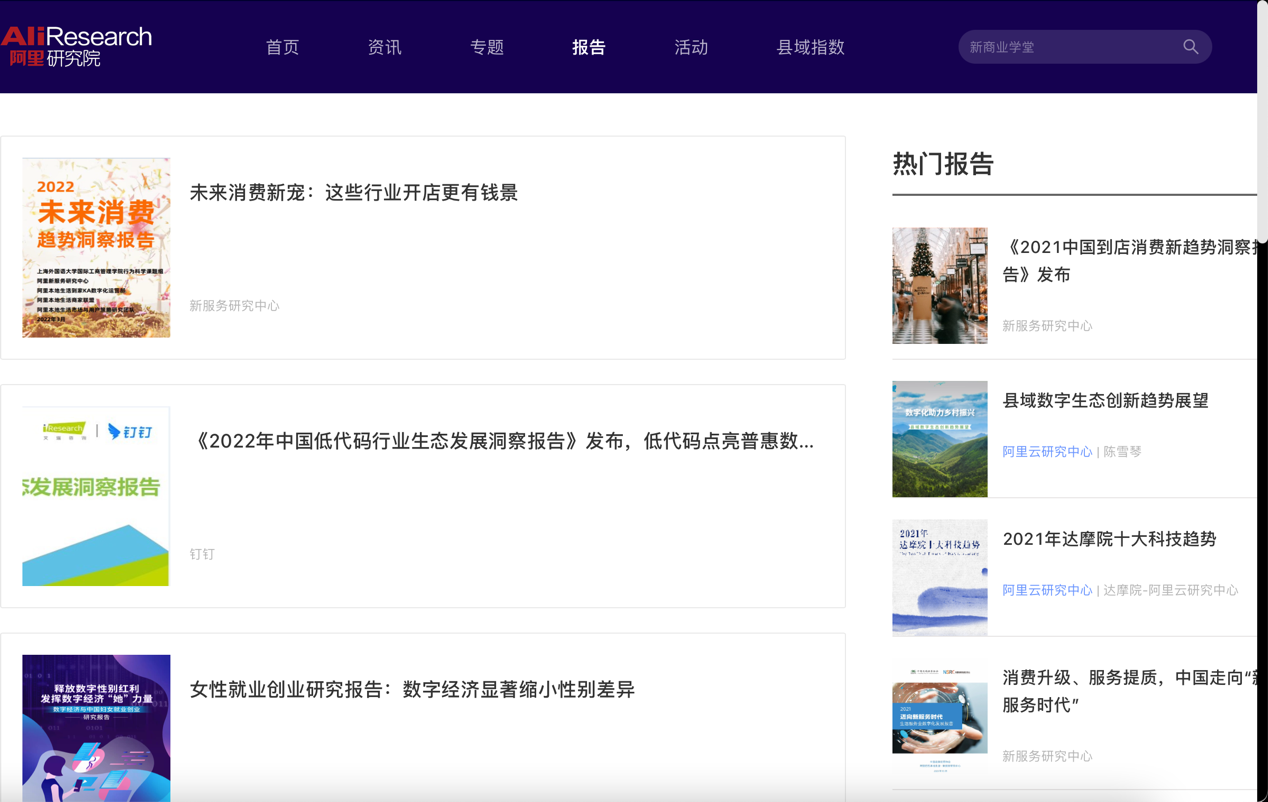The image size is (1268, 802).
Task: Click 阿里云研究中心 link beside 陈雪琴
Action: (1047, 452)
